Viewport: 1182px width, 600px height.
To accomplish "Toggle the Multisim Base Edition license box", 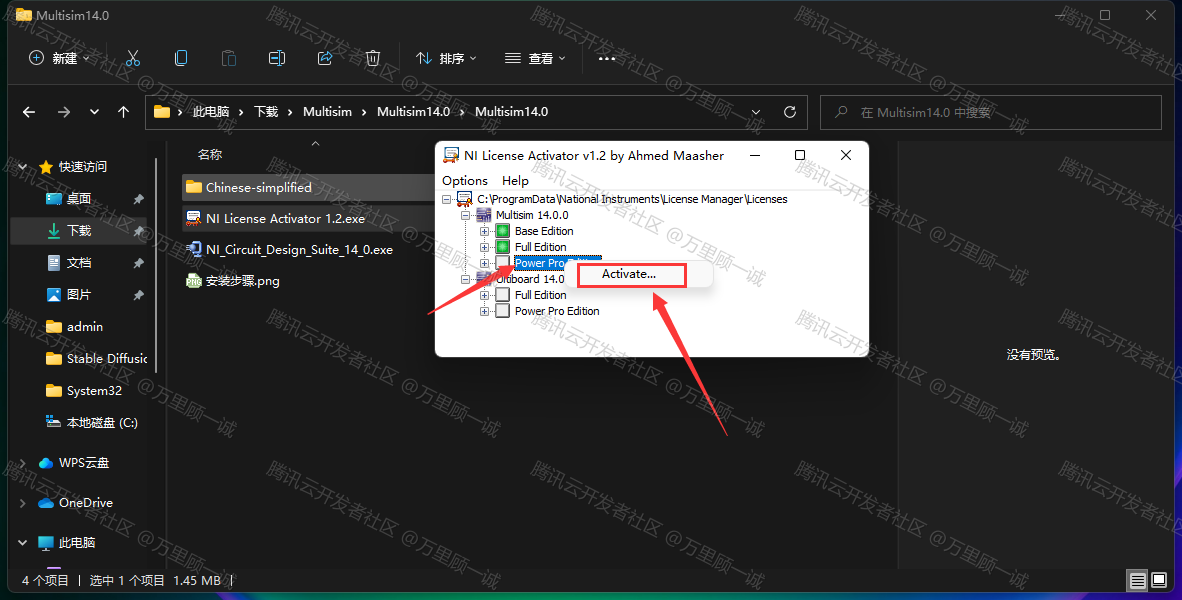I will 503,231.
